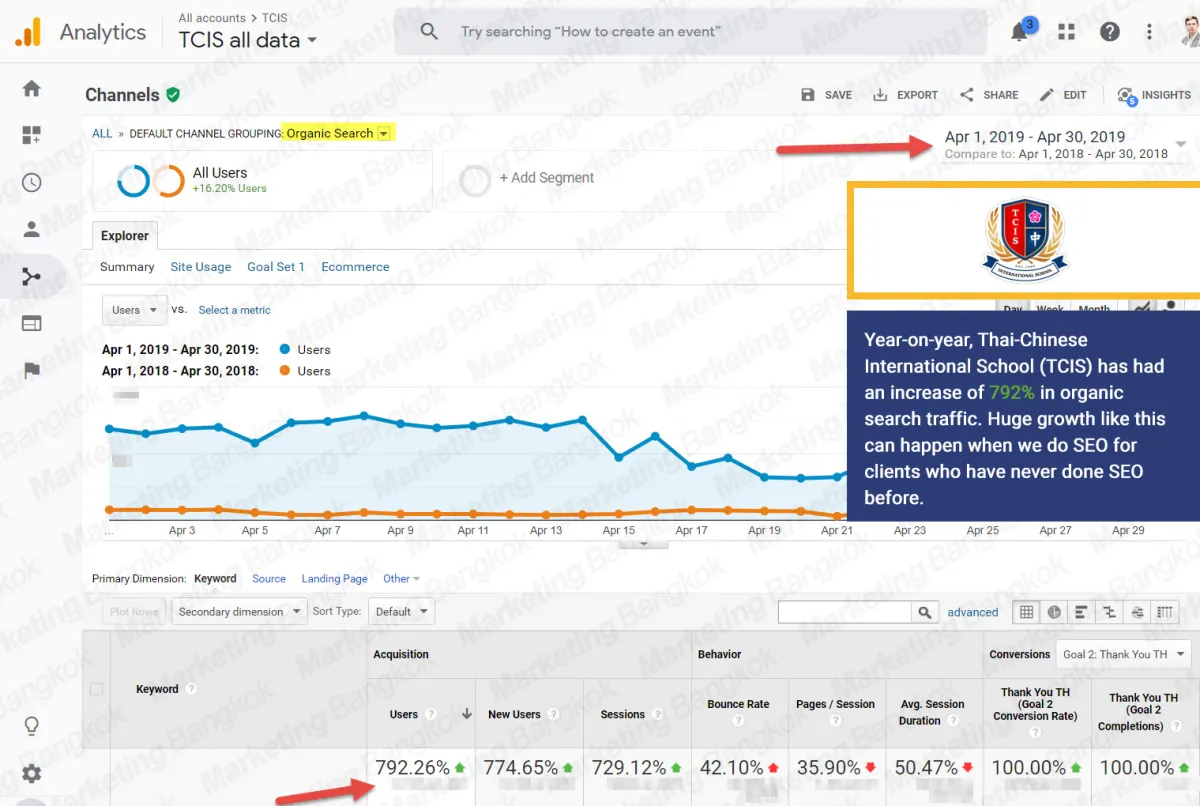Screen dimensions: 1200x806
Task: Focus the table search input field
Action: click(845, 612)
